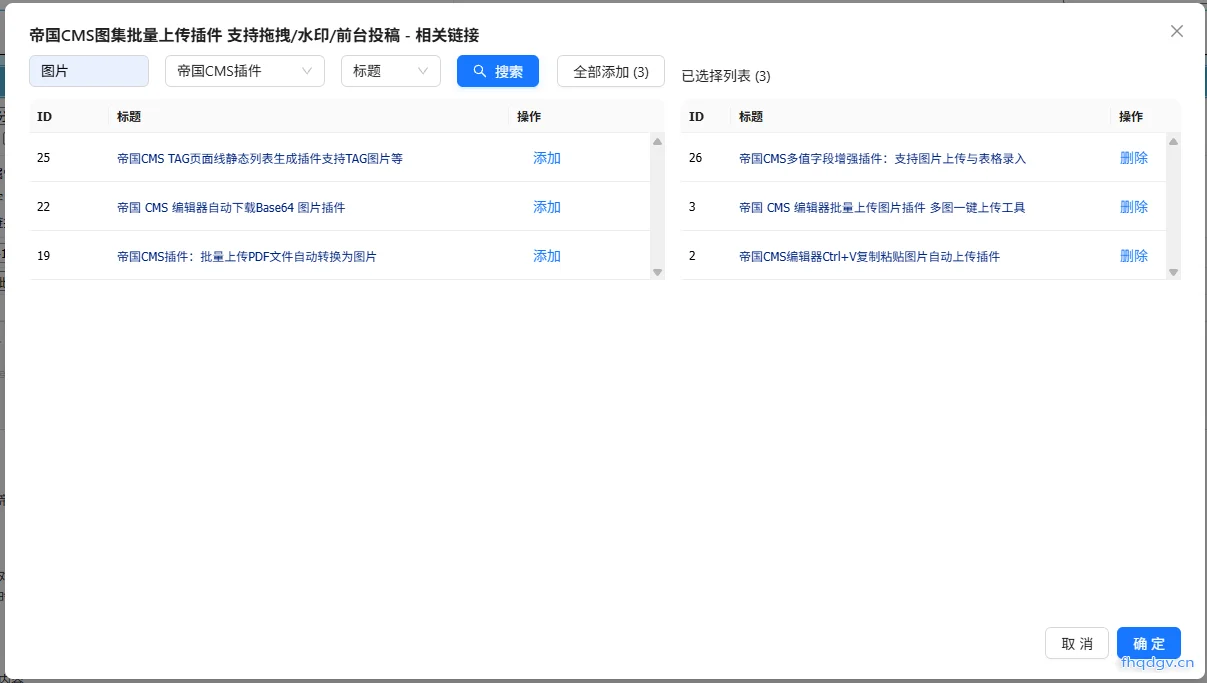
Task: Click the 取消 cancel button
Action: pyautogui.click(x=1077, y=643)
